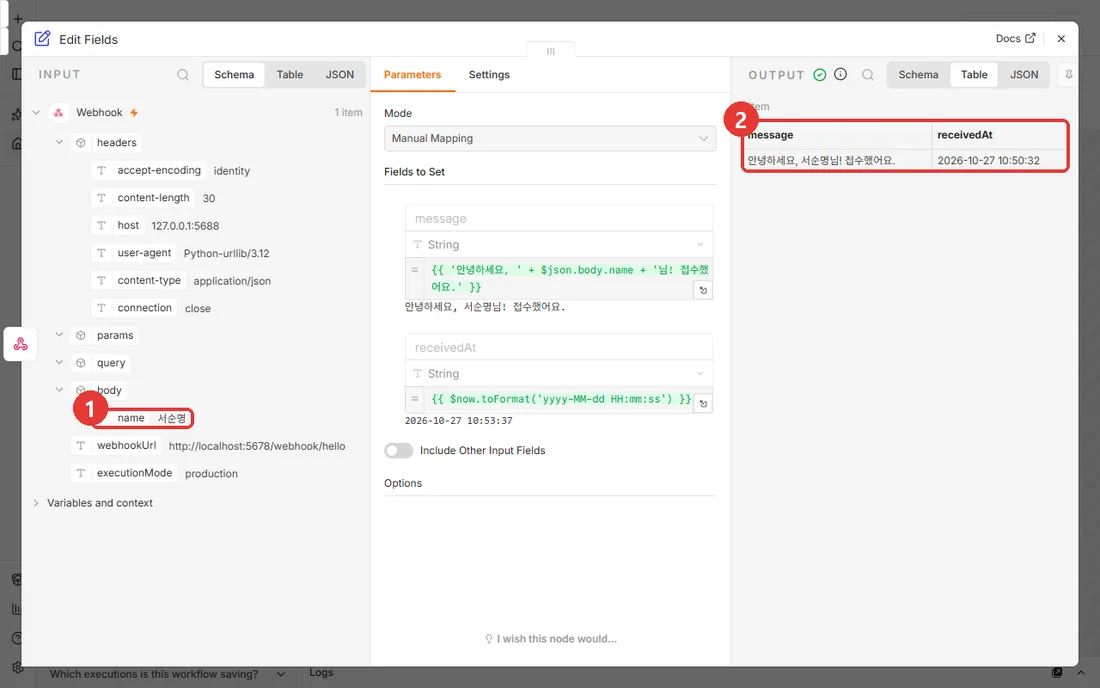Expand Variables and context
Image resolution: width=1100 pixels, height=688 pixels.
point(36,503)
